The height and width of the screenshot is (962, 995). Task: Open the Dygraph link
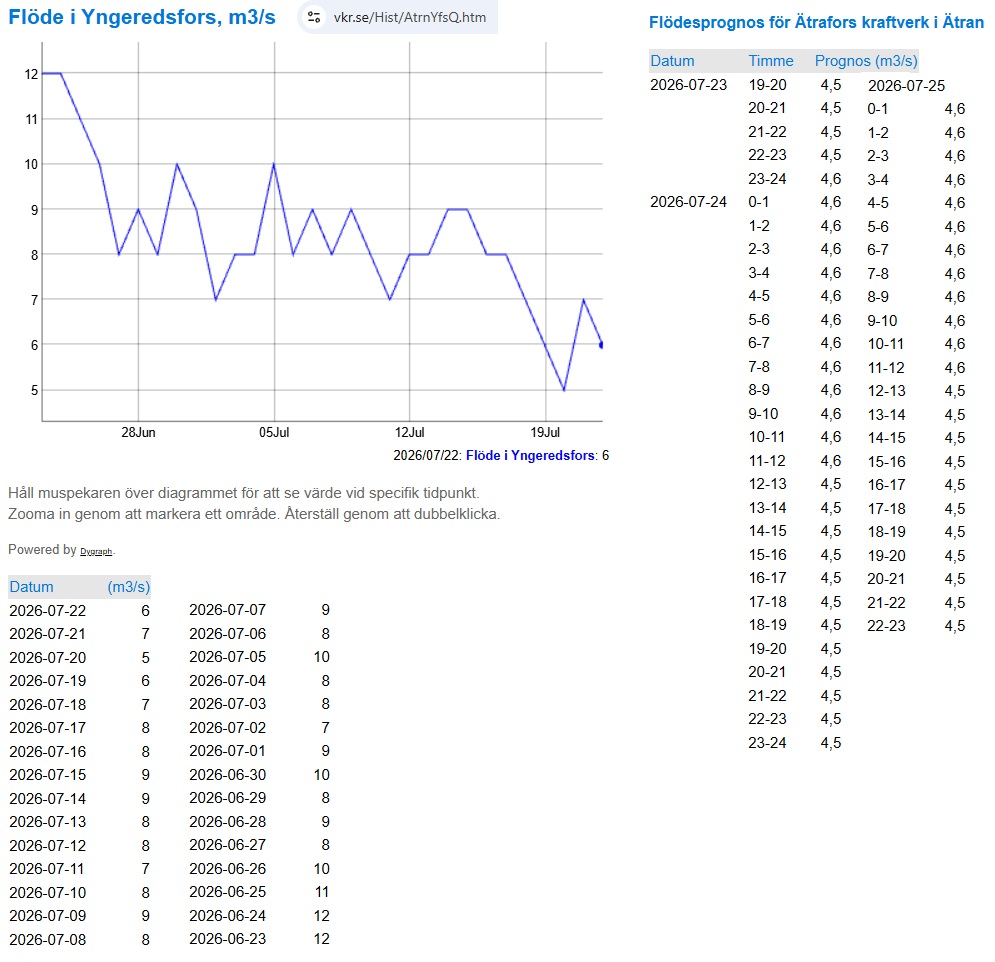tap(96, 551)
